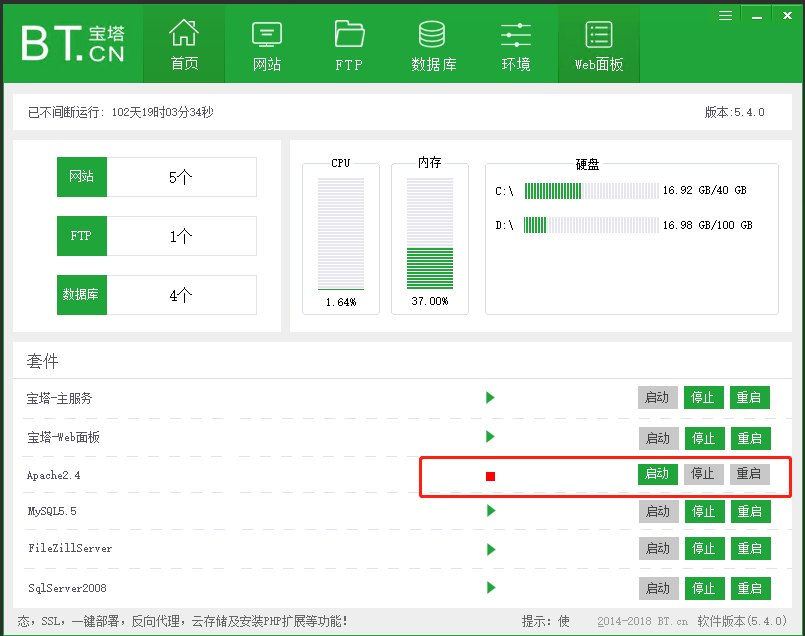Click 软件版本(5.4.0) in status bar
The width and height of the screenshot is (805, 636).
click(x=742, y=622)
